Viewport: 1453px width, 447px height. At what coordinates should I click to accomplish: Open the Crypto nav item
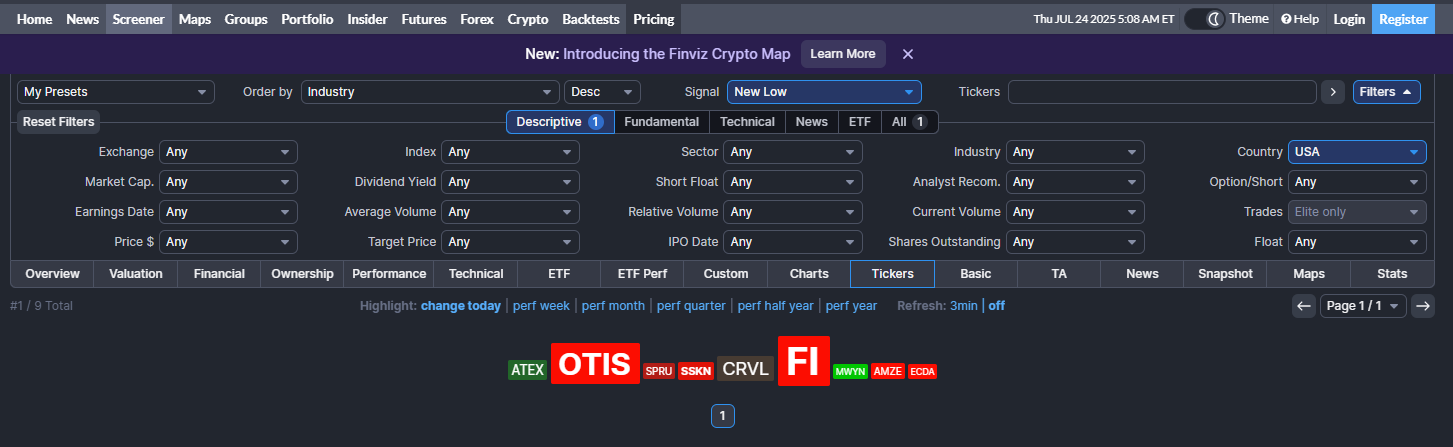point(528,19)
